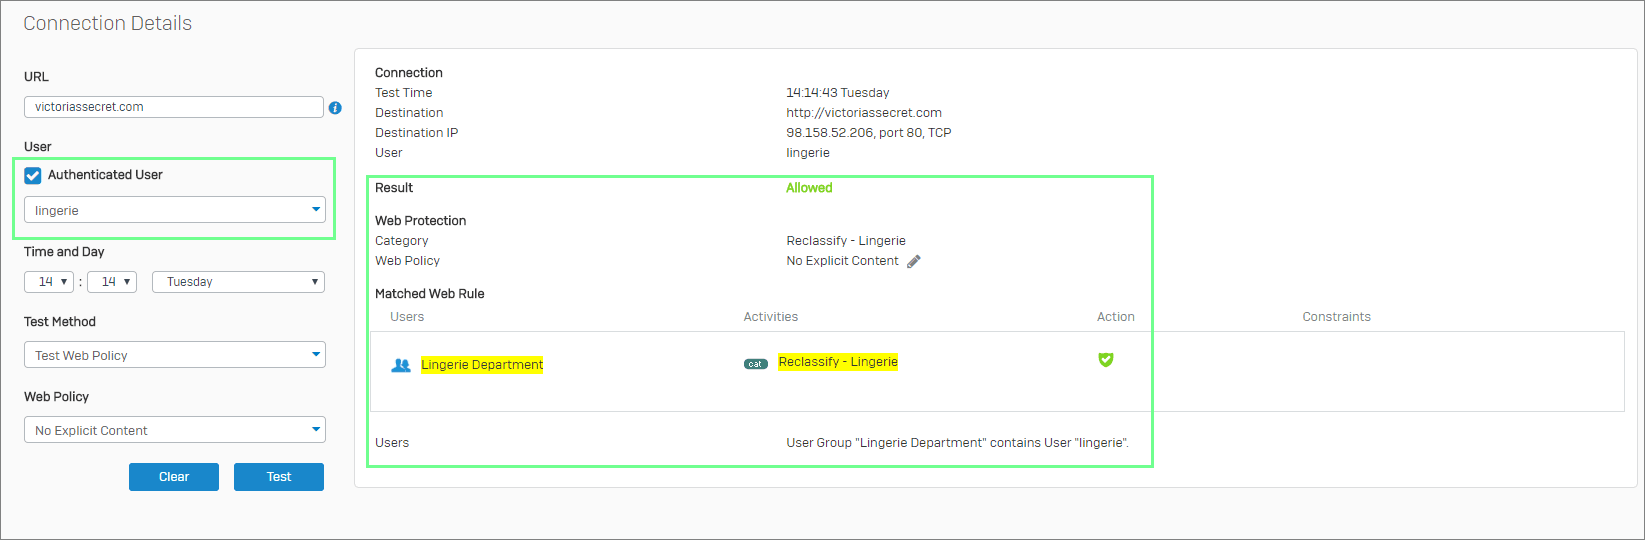Open the hour selector dropdown
The width and height of the screenshot is (1645, 540).
tap(49, 282)
